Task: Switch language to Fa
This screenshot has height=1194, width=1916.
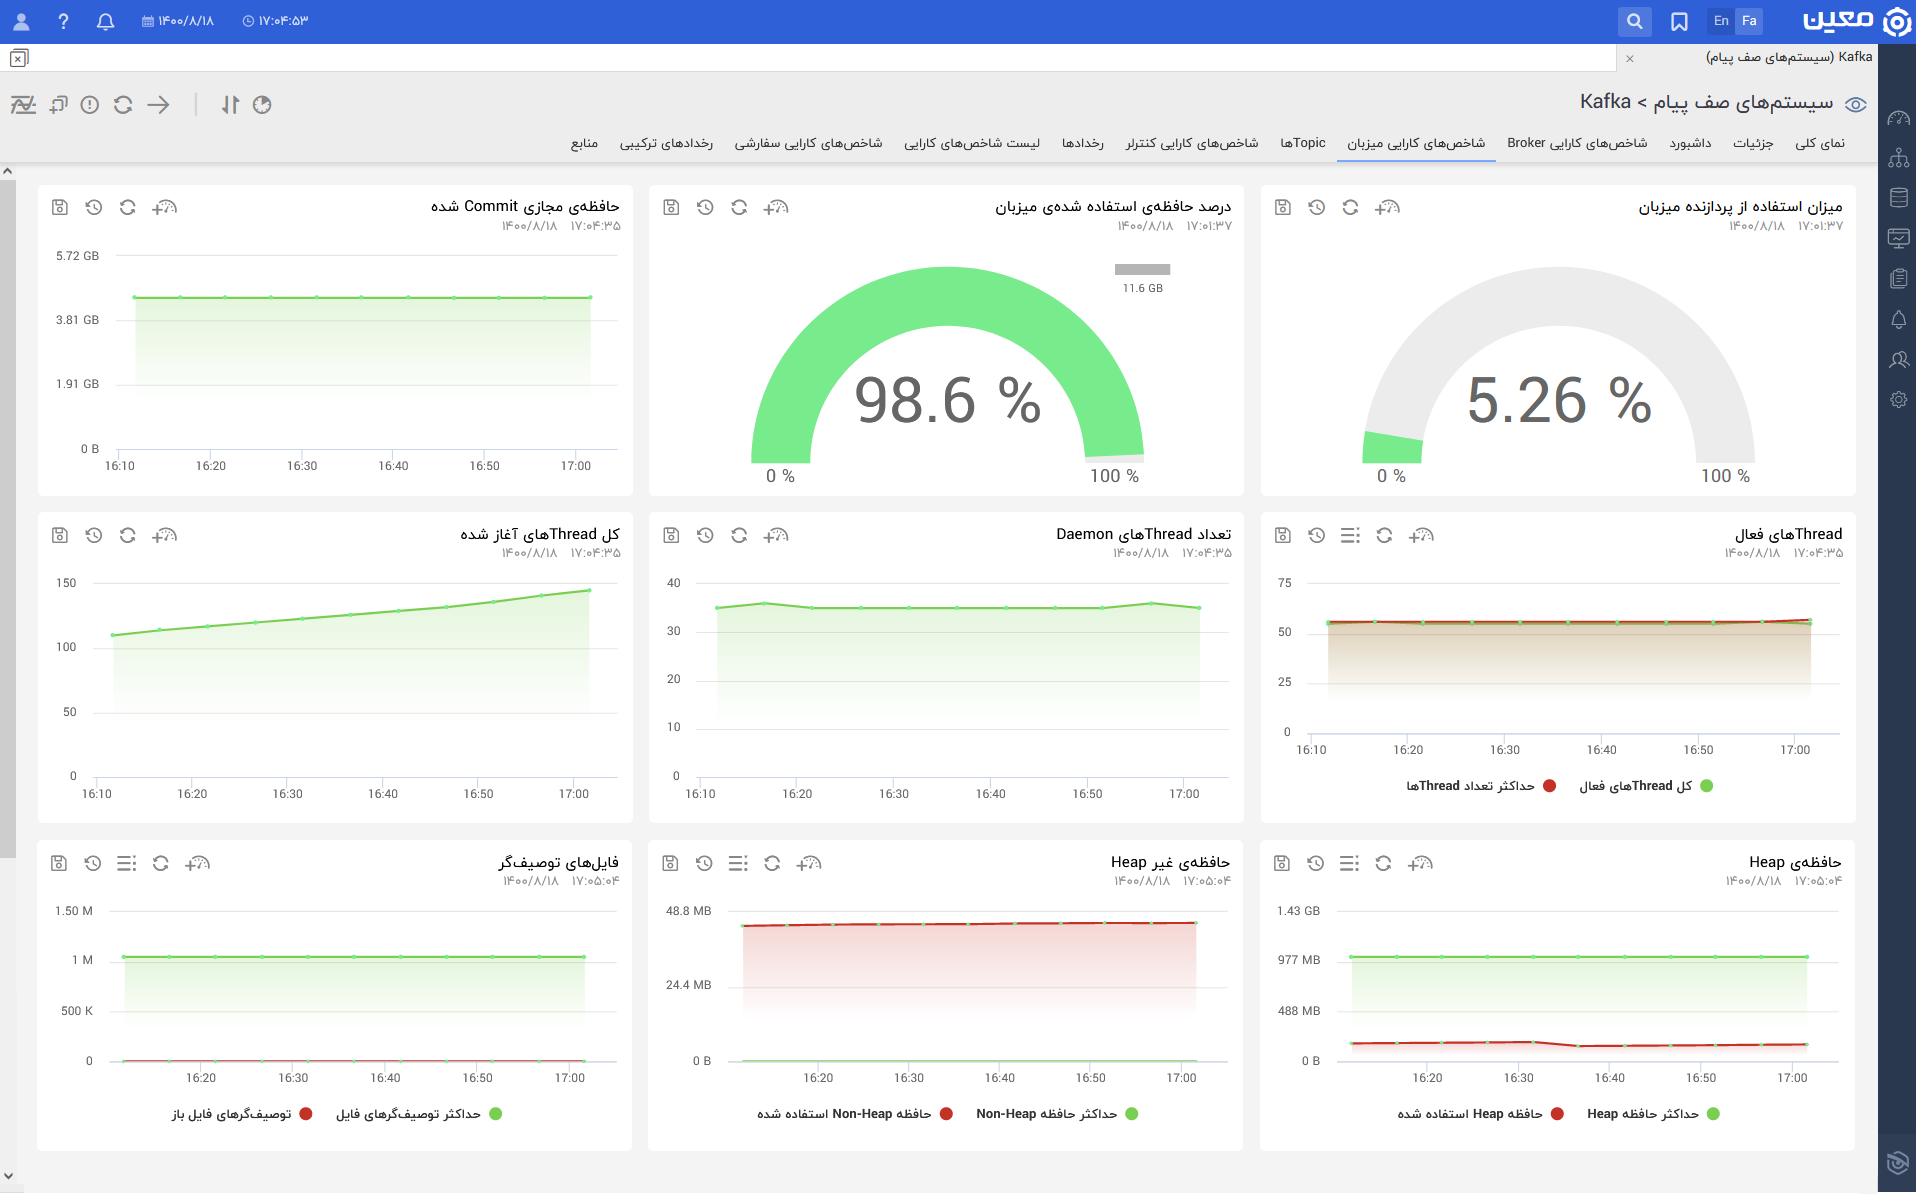Action: coord(1749,20)
